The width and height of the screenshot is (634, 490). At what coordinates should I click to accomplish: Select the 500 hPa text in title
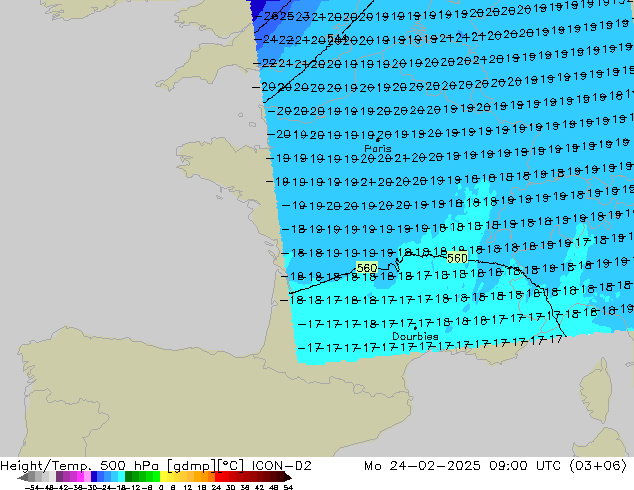pos(129,465)
